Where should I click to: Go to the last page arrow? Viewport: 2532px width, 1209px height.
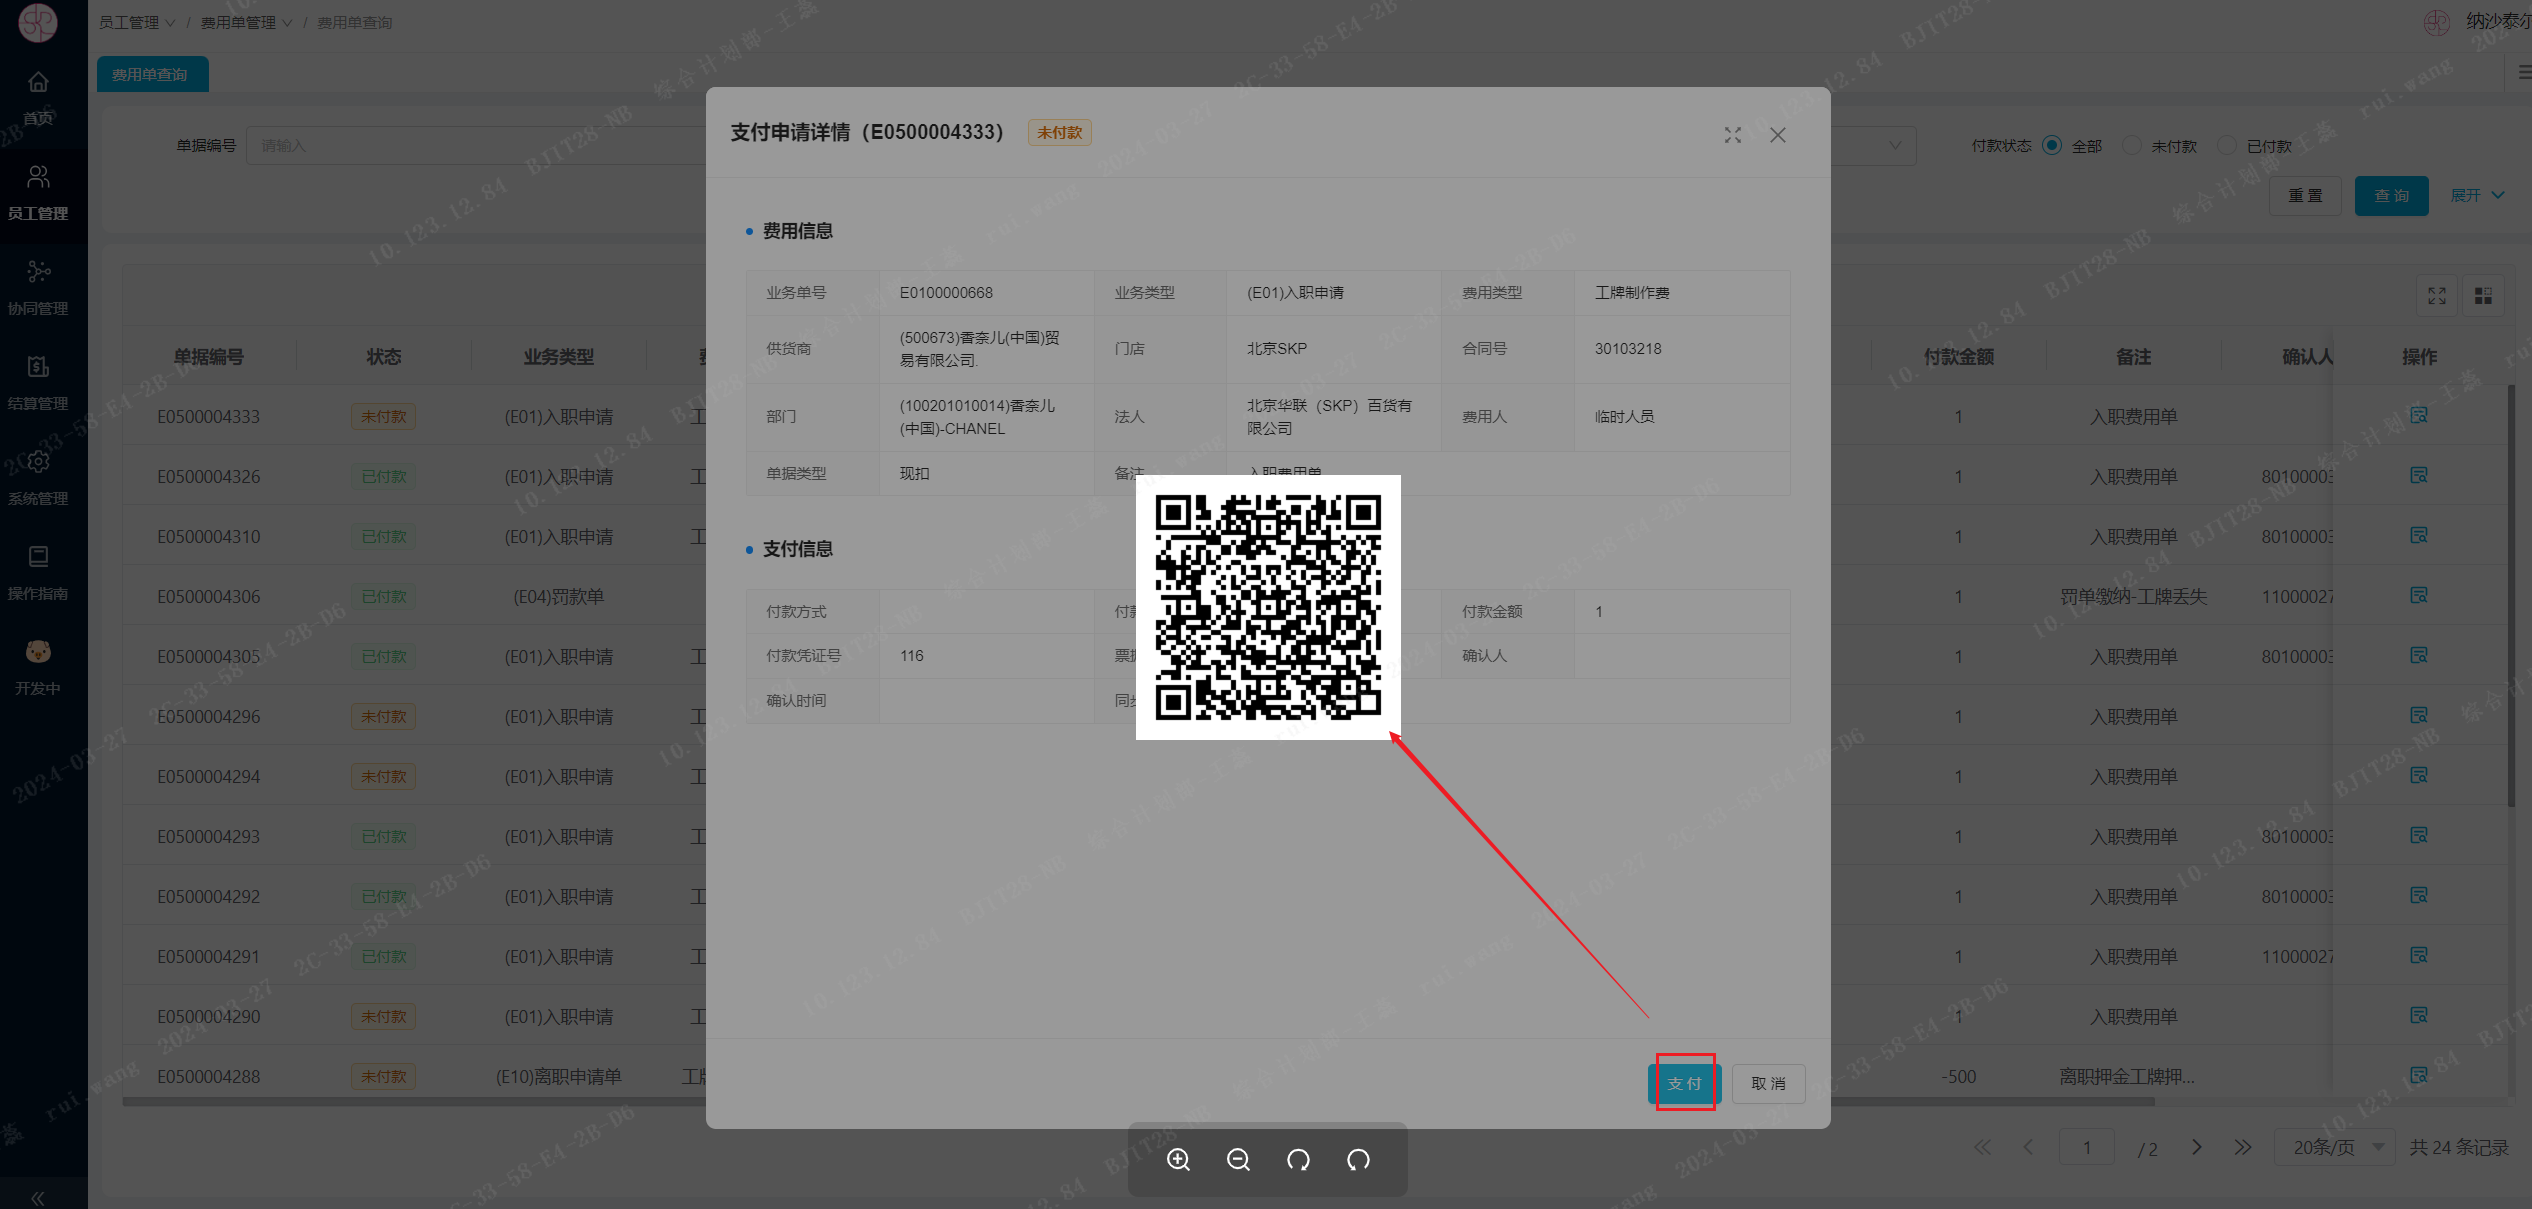pyautogui.click(x=2243, y=1147)
